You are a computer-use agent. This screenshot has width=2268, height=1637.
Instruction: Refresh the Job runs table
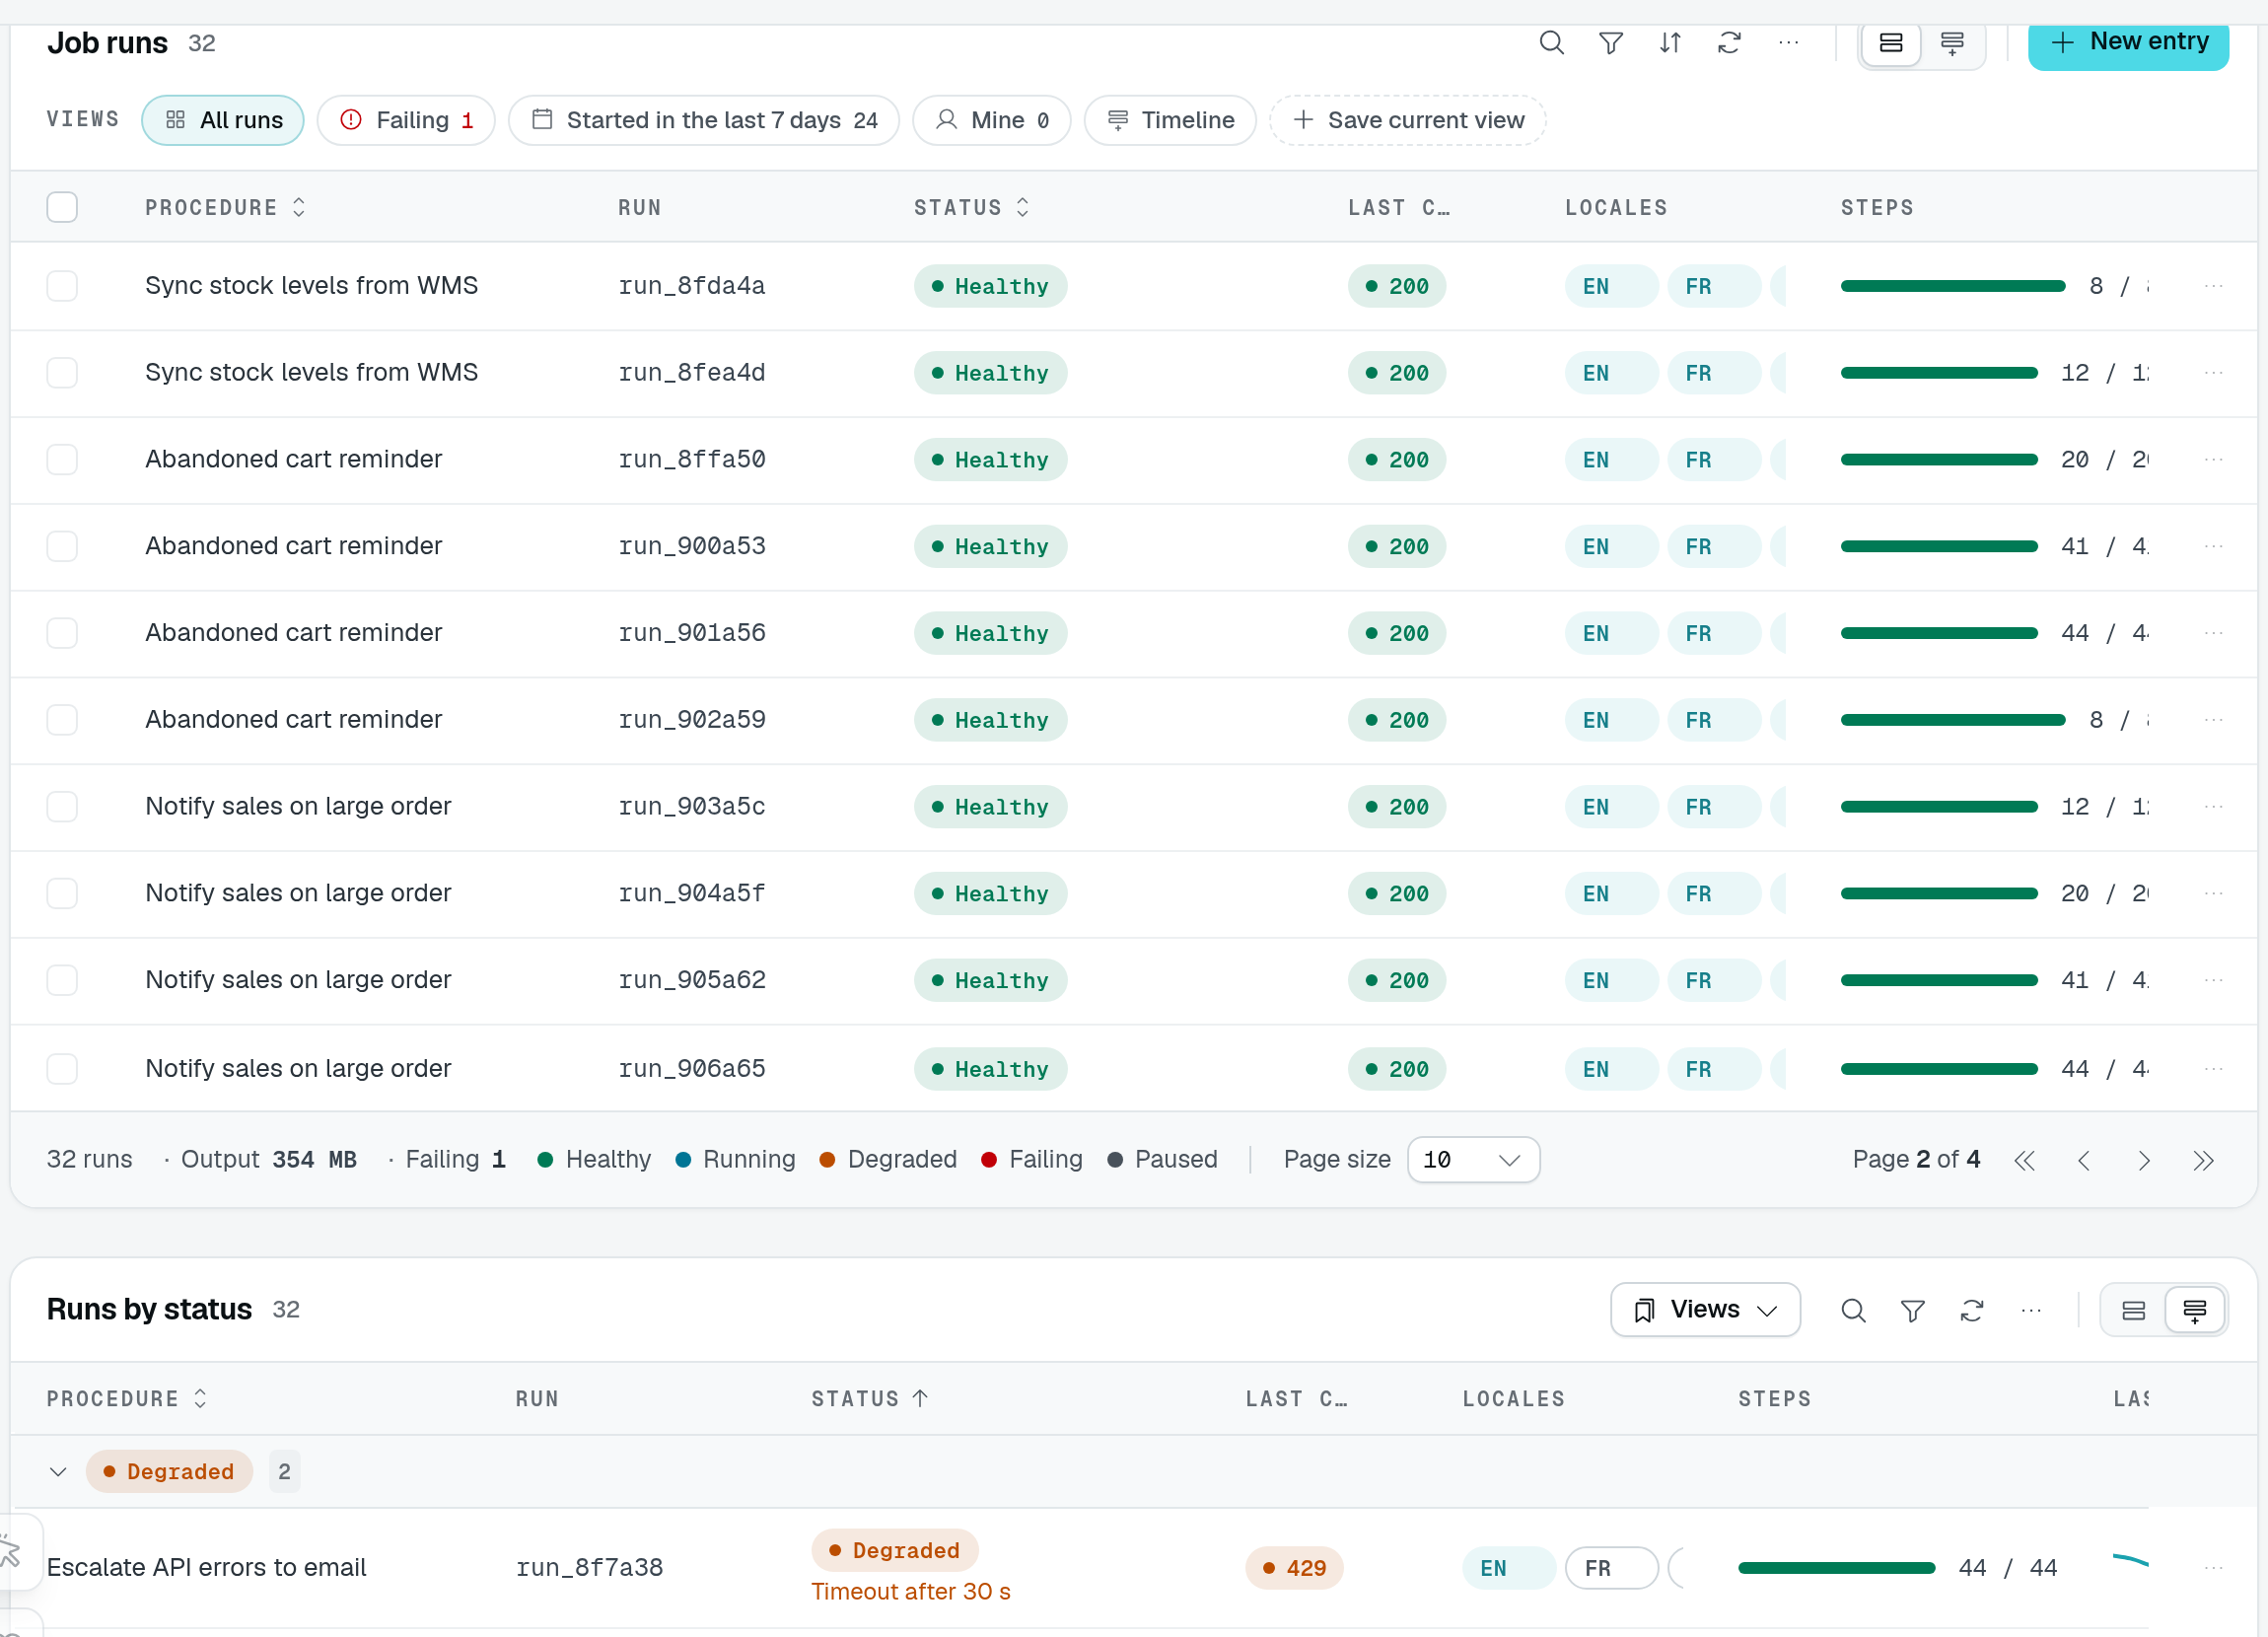pos(1729,43)
